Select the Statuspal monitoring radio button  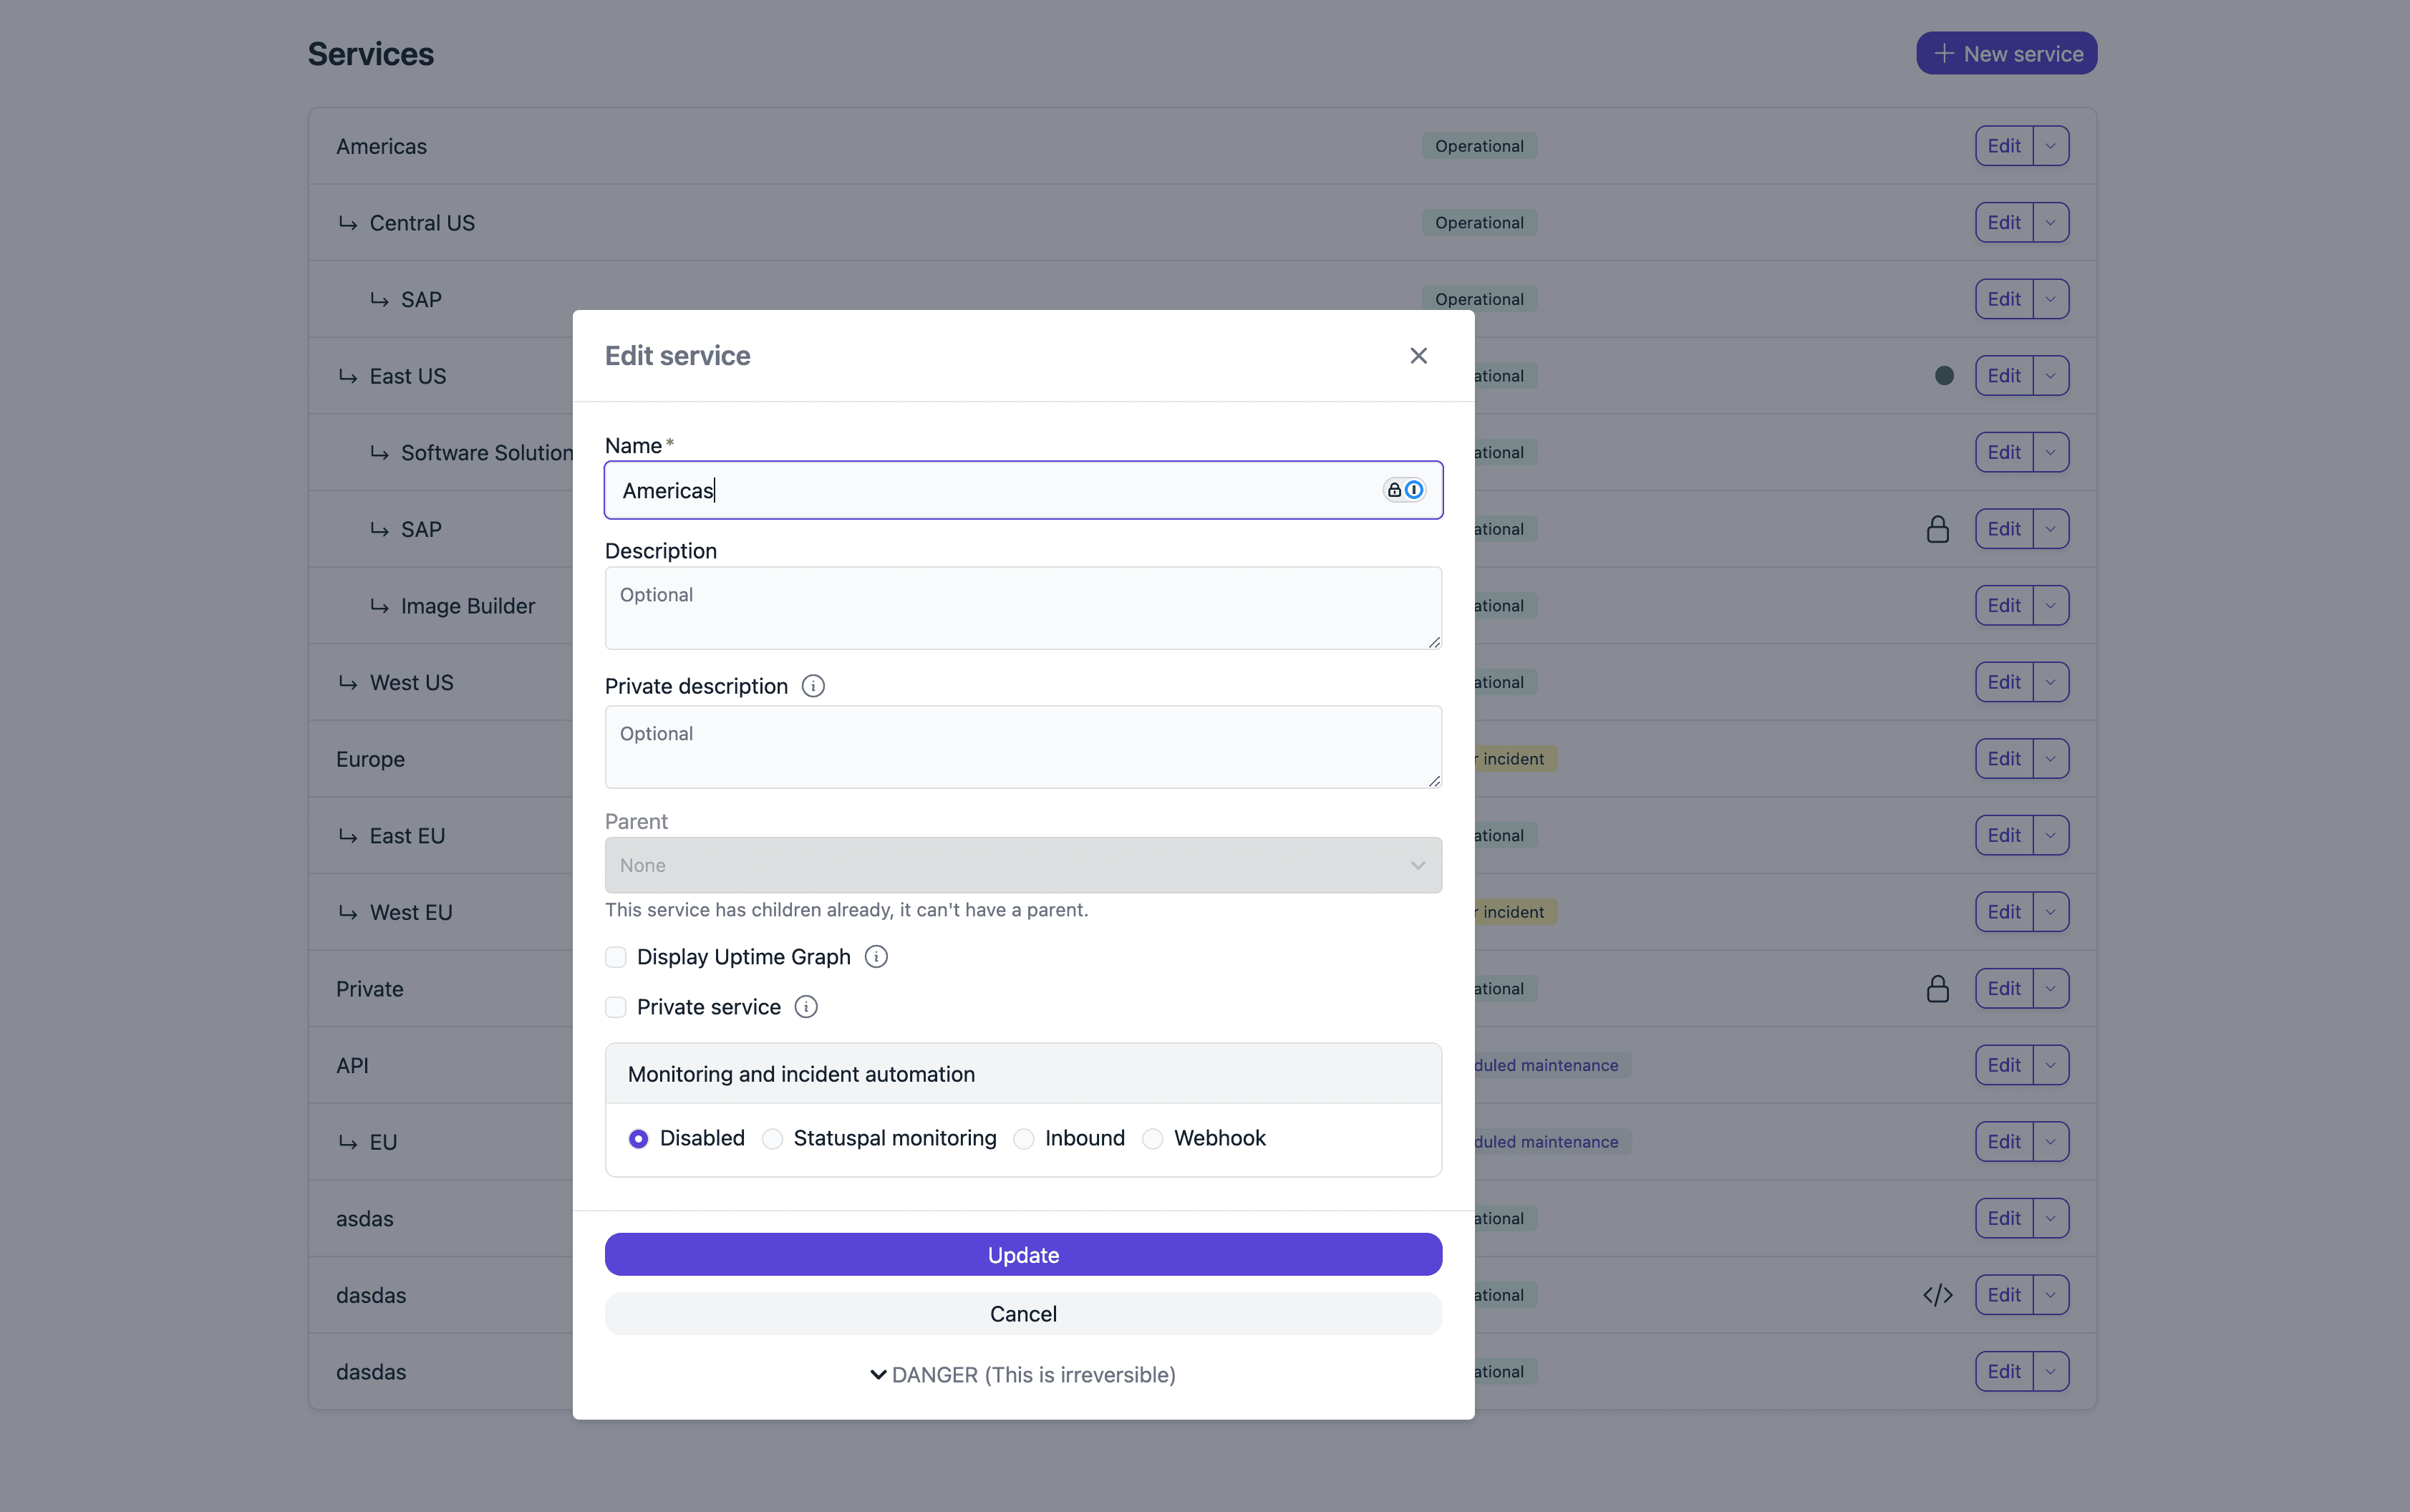(771, 1138)
